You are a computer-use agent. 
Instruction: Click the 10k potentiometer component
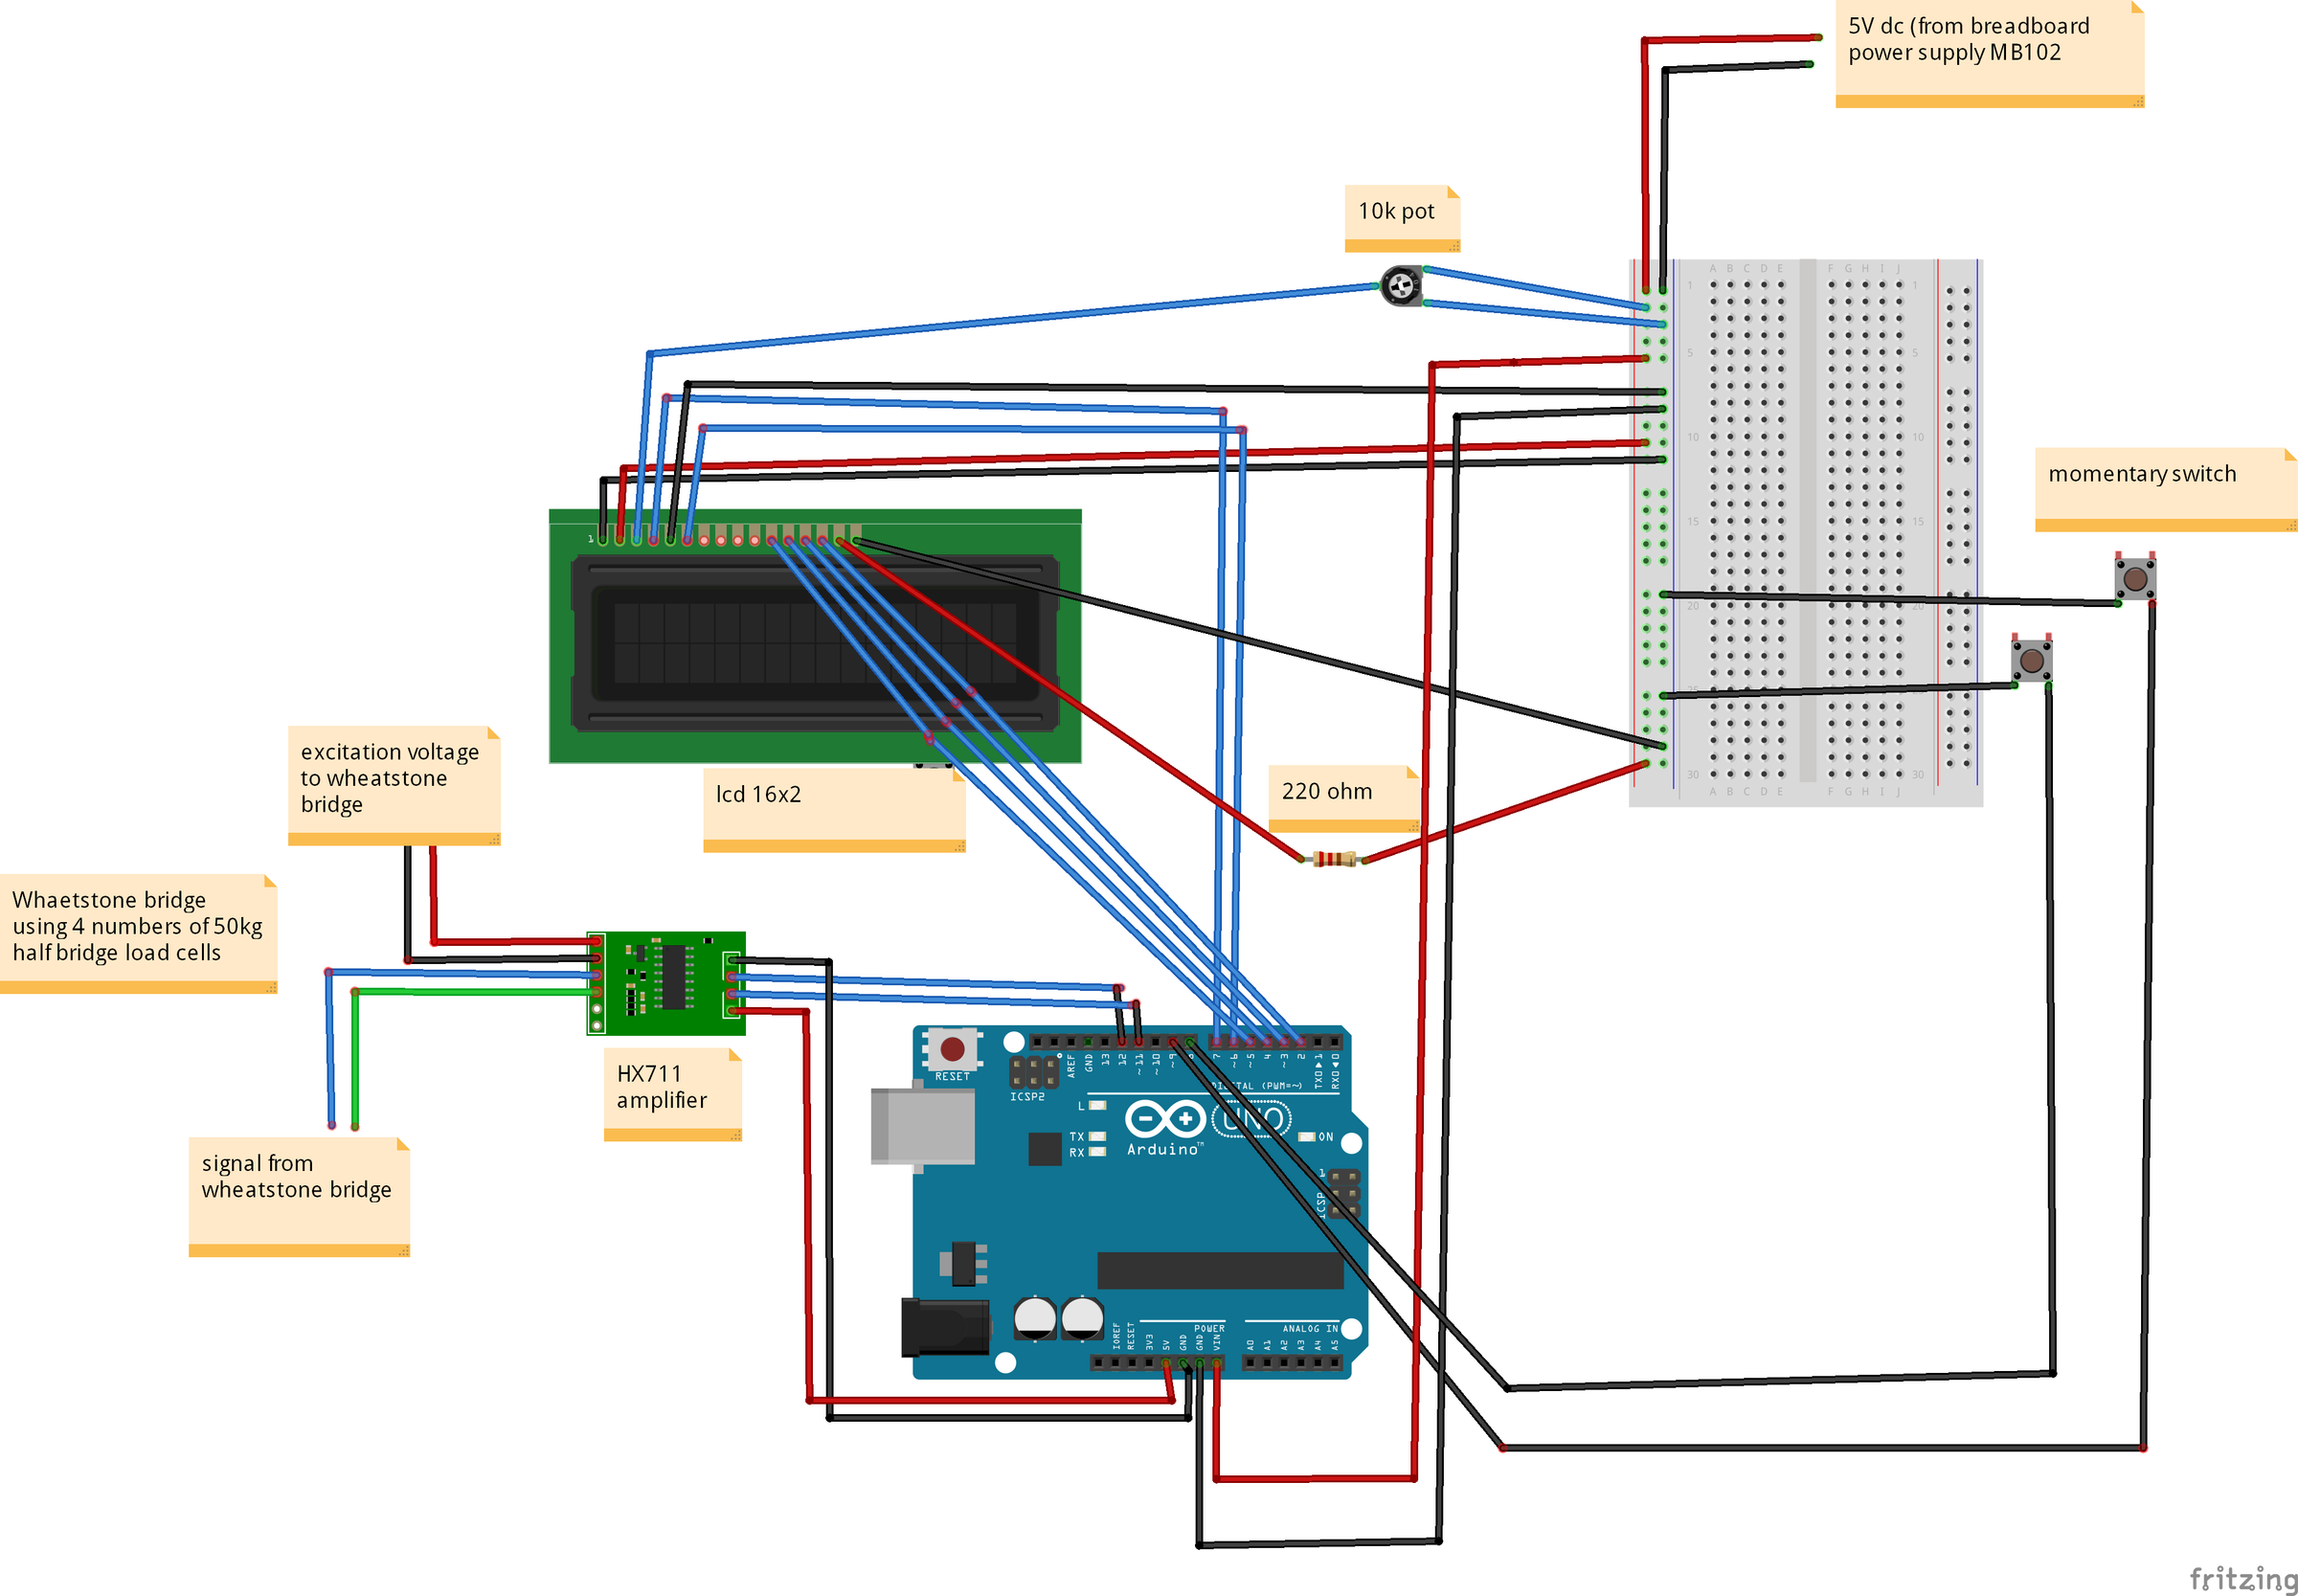1400,285
